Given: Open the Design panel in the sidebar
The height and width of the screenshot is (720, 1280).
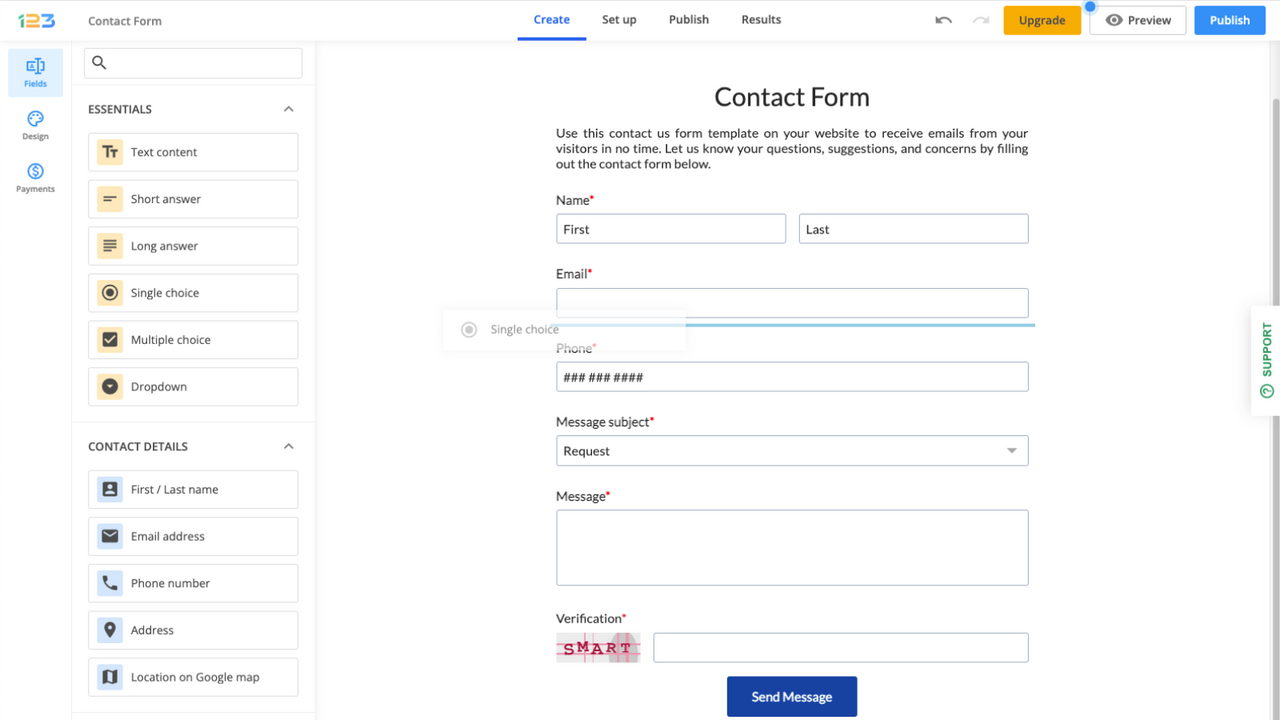Looking at the screenshot, I should click(35, 125).
